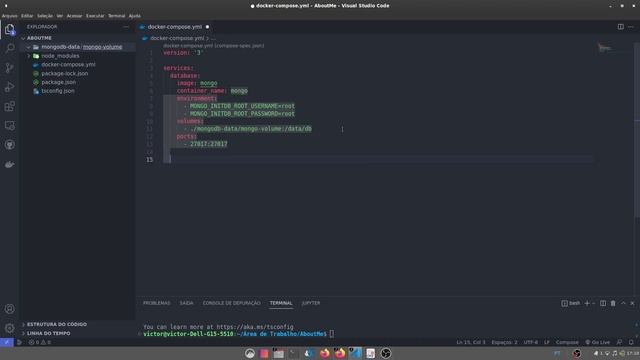Viewport: 640px width, 360px height.
Task: Click line 15 in the code editor
Action: (x=378, y=160)
